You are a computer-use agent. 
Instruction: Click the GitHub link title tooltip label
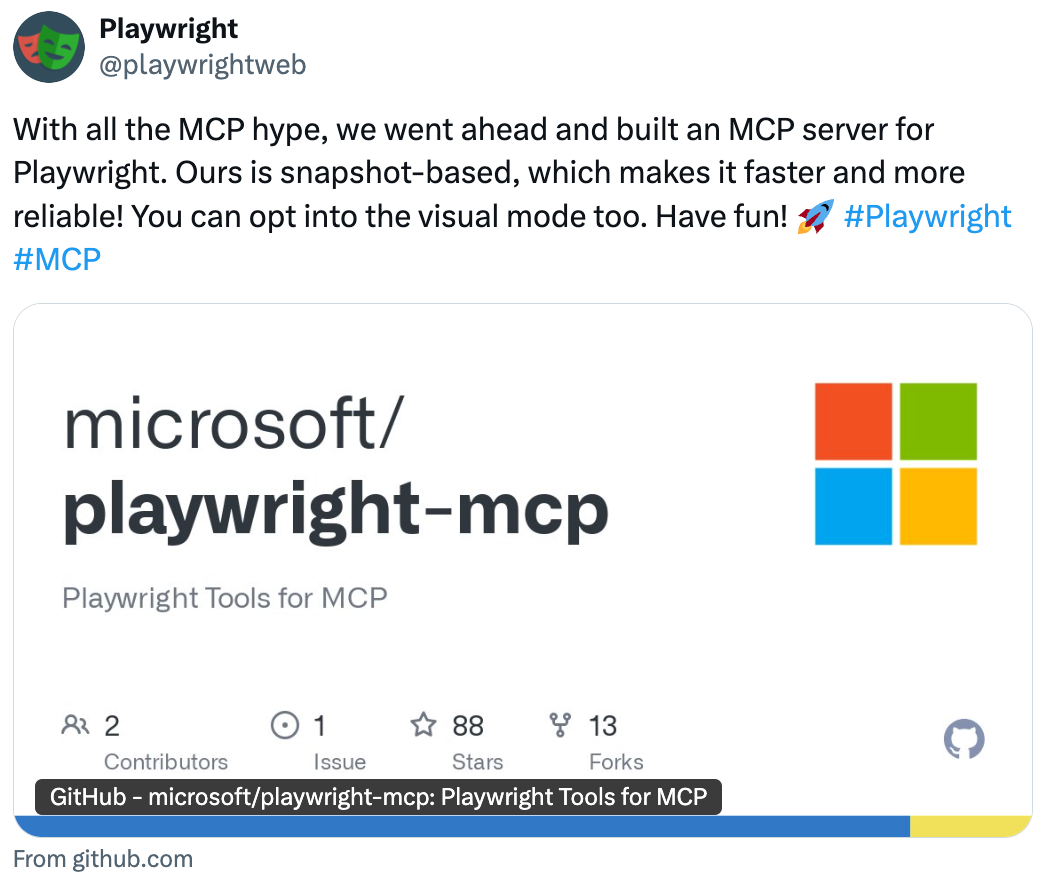[x=378, y=796]
